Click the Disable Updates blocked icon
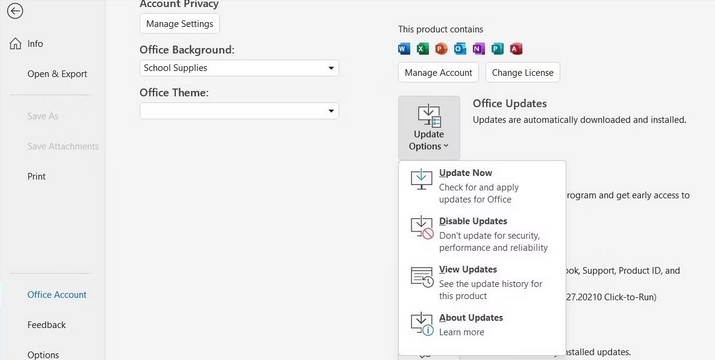This screenshot has width=715, height=360. [422, 228]
